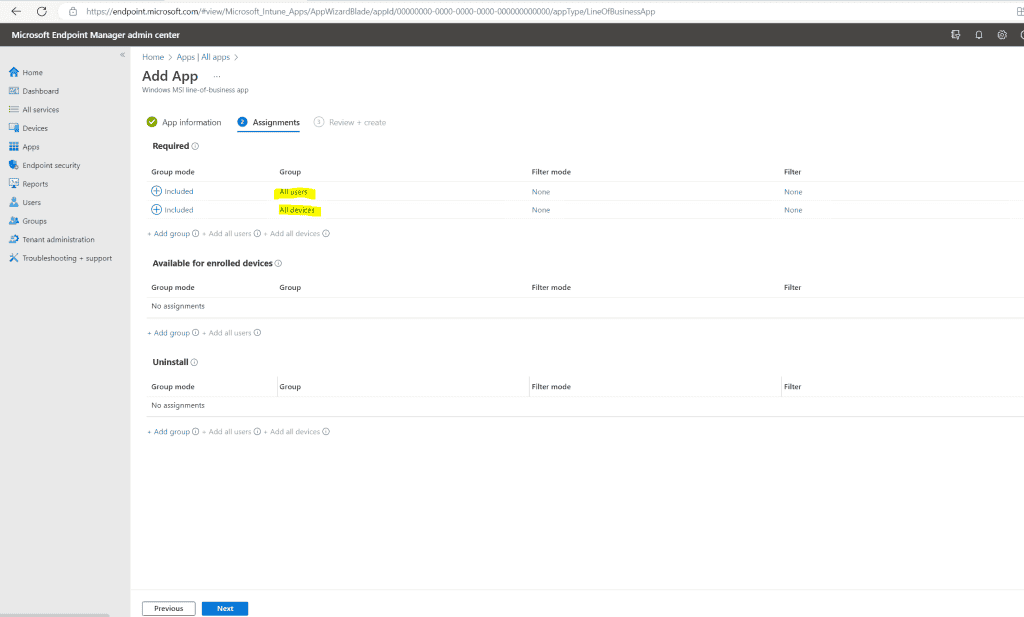Viewport: 1024px width, 617px height.
Task: Go to Reports in the sidebar
Action: point(36,183)
